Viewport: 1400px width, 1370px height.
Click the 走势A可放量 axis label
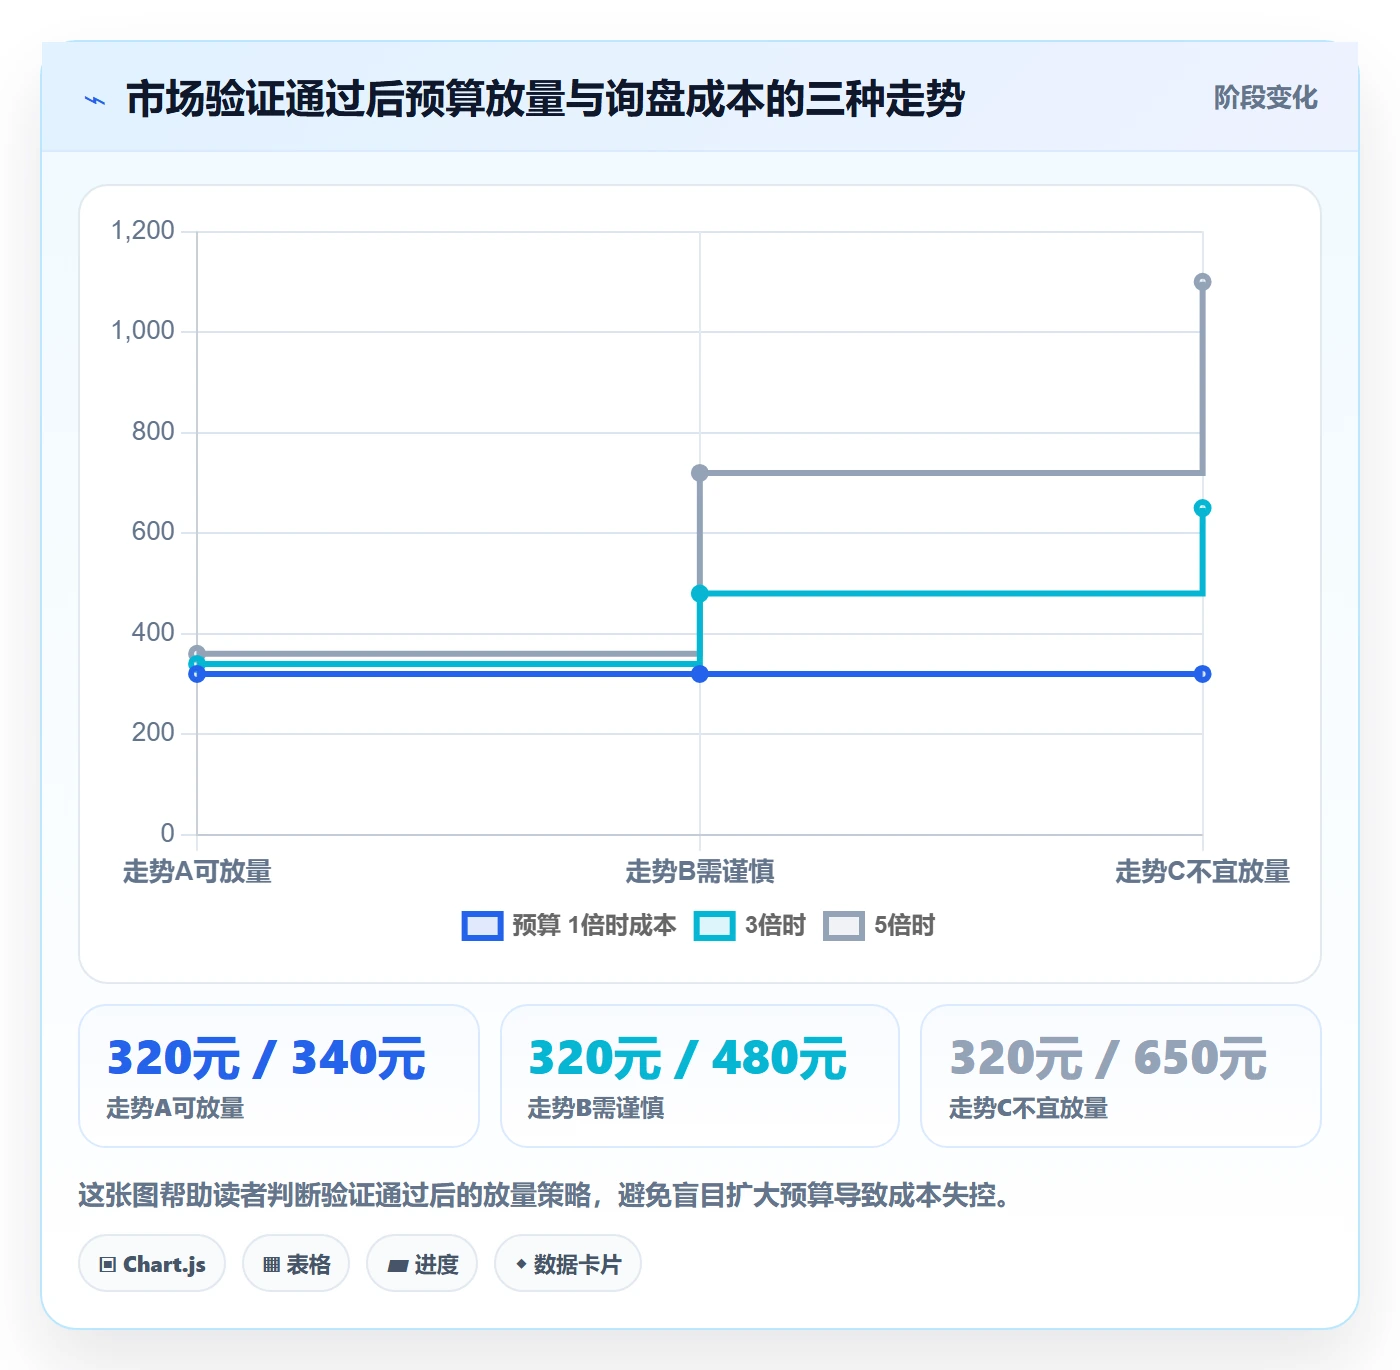coord(197,872)
